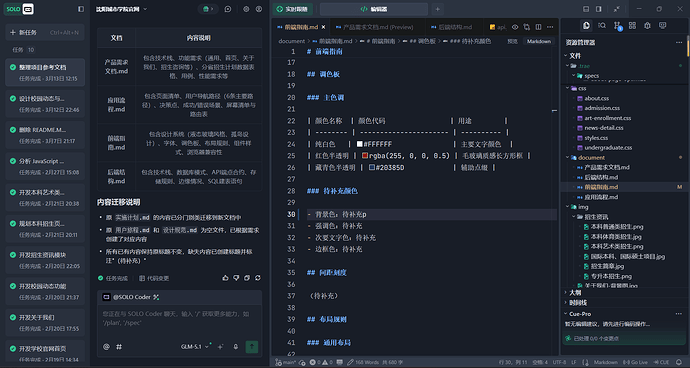Open markdown preview eye icon

(515, 27)
